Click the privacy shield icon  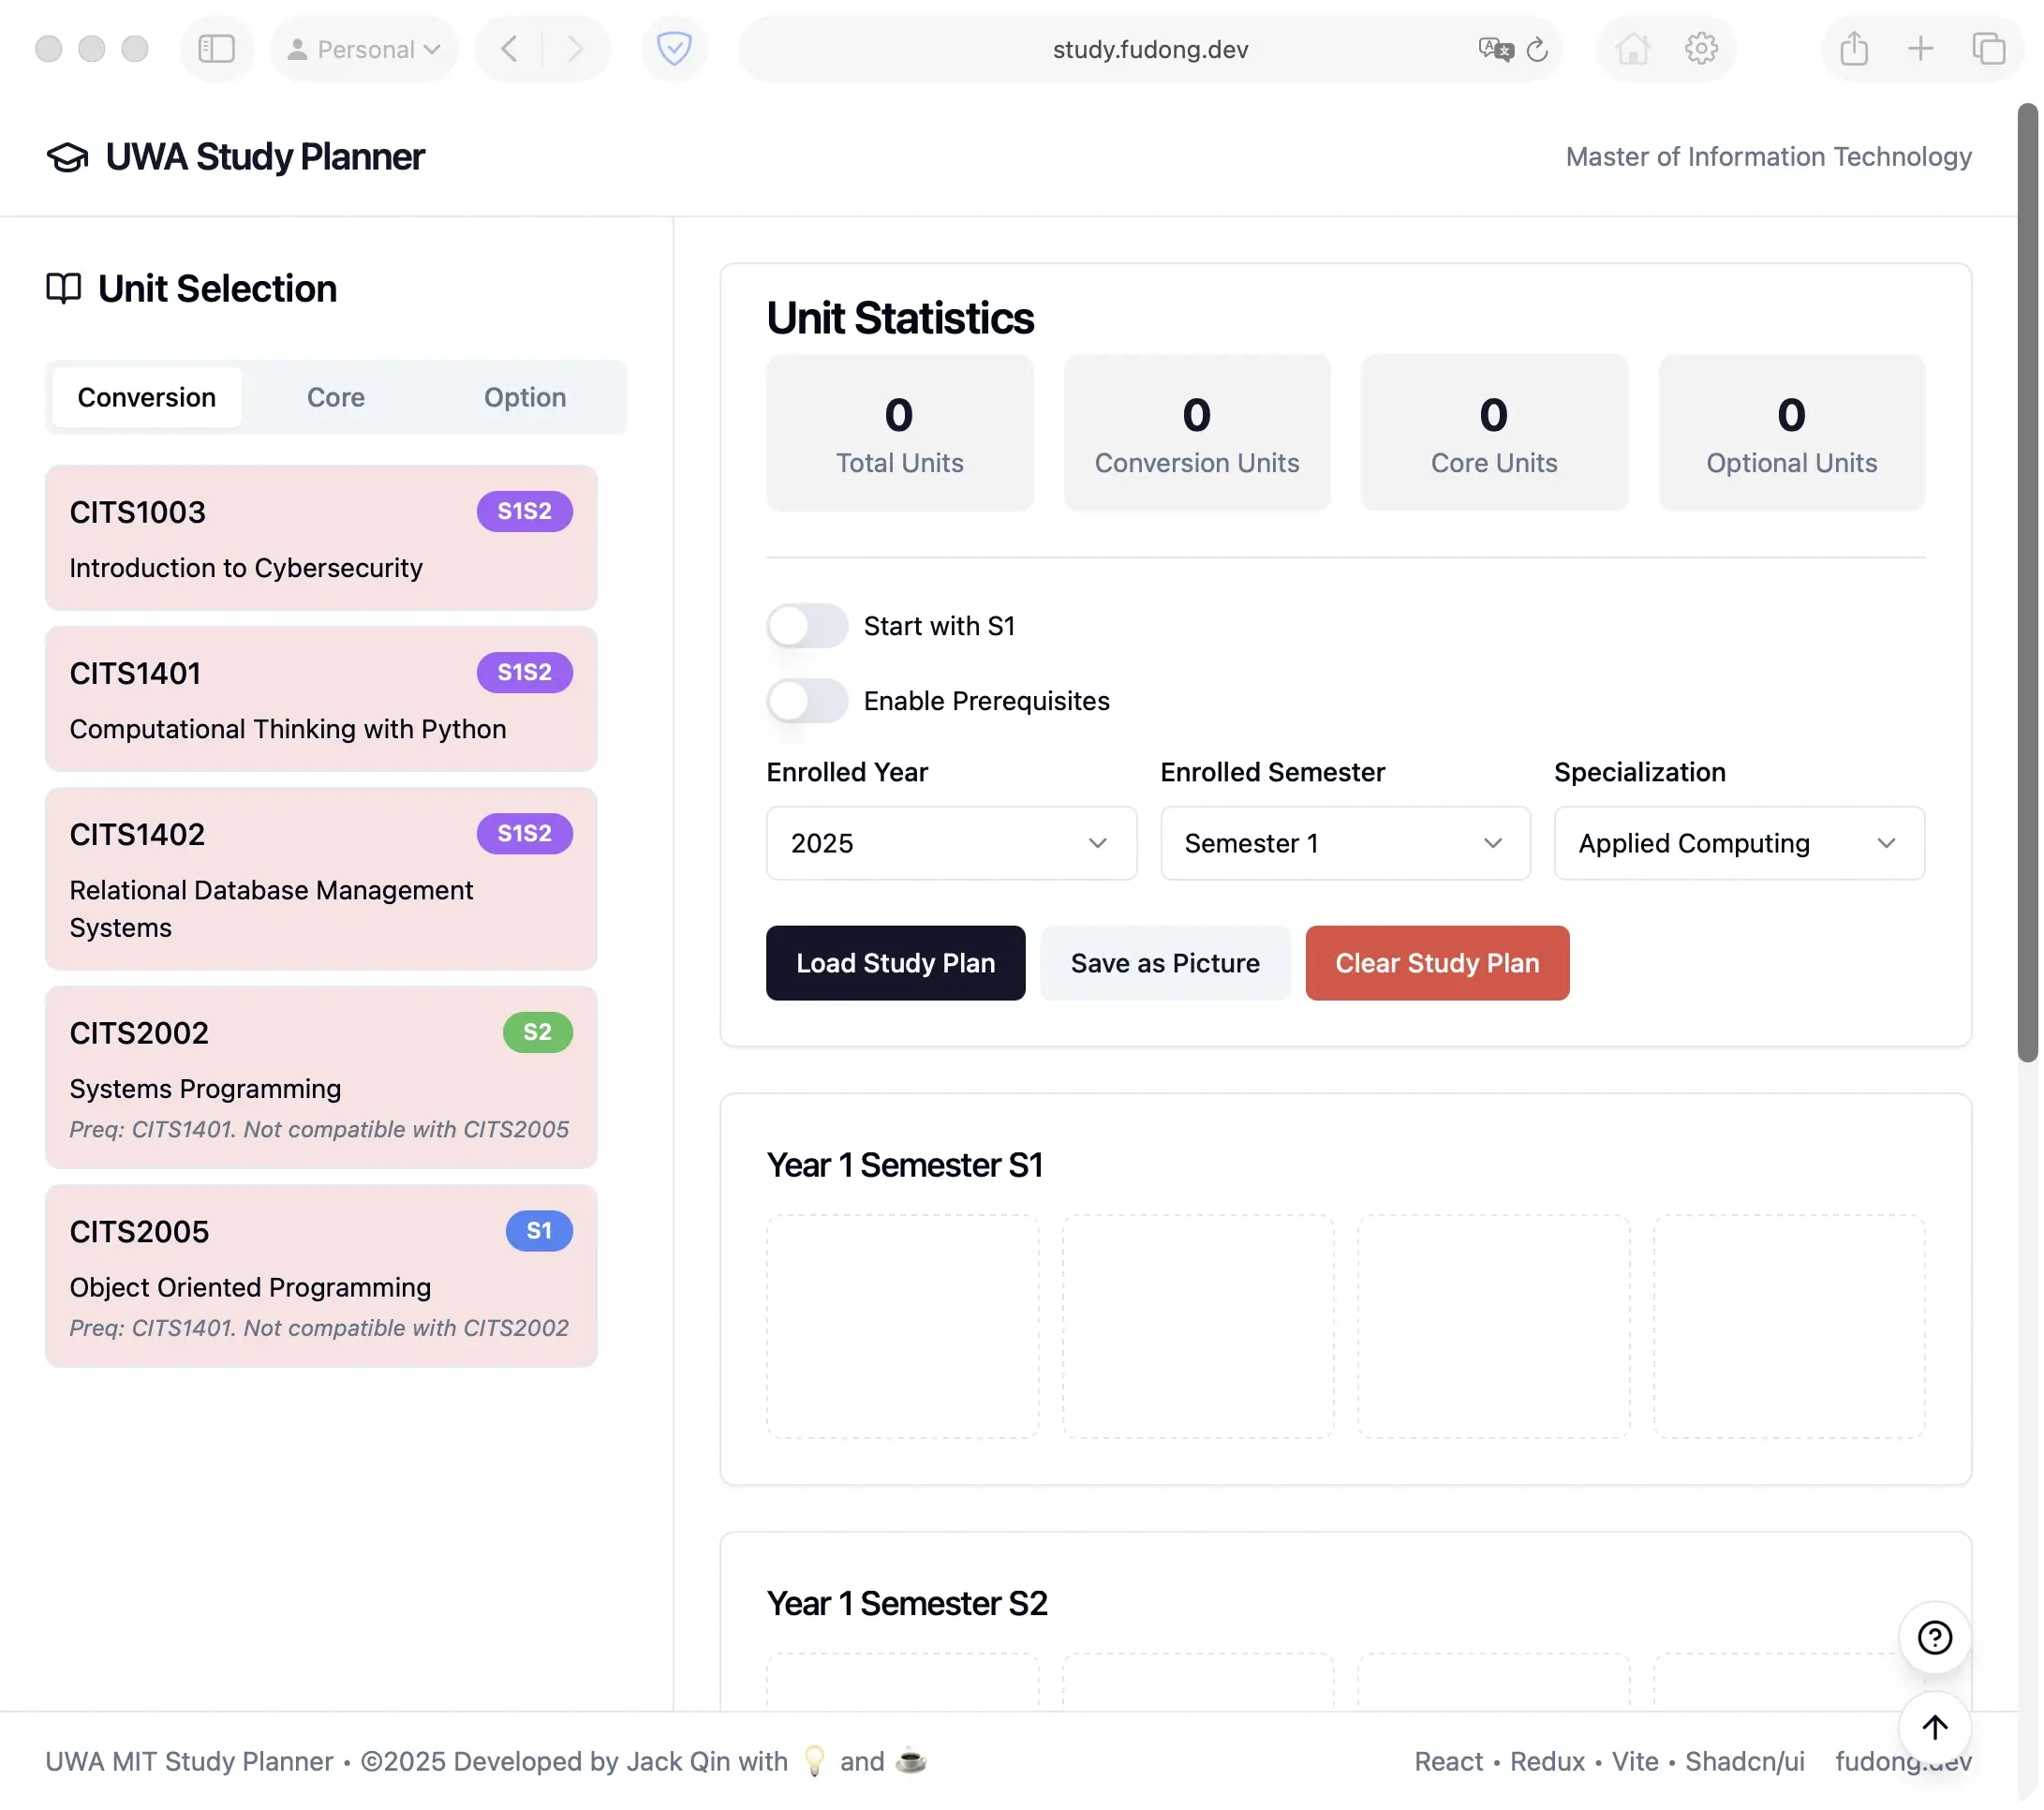(x=674, y=49)
